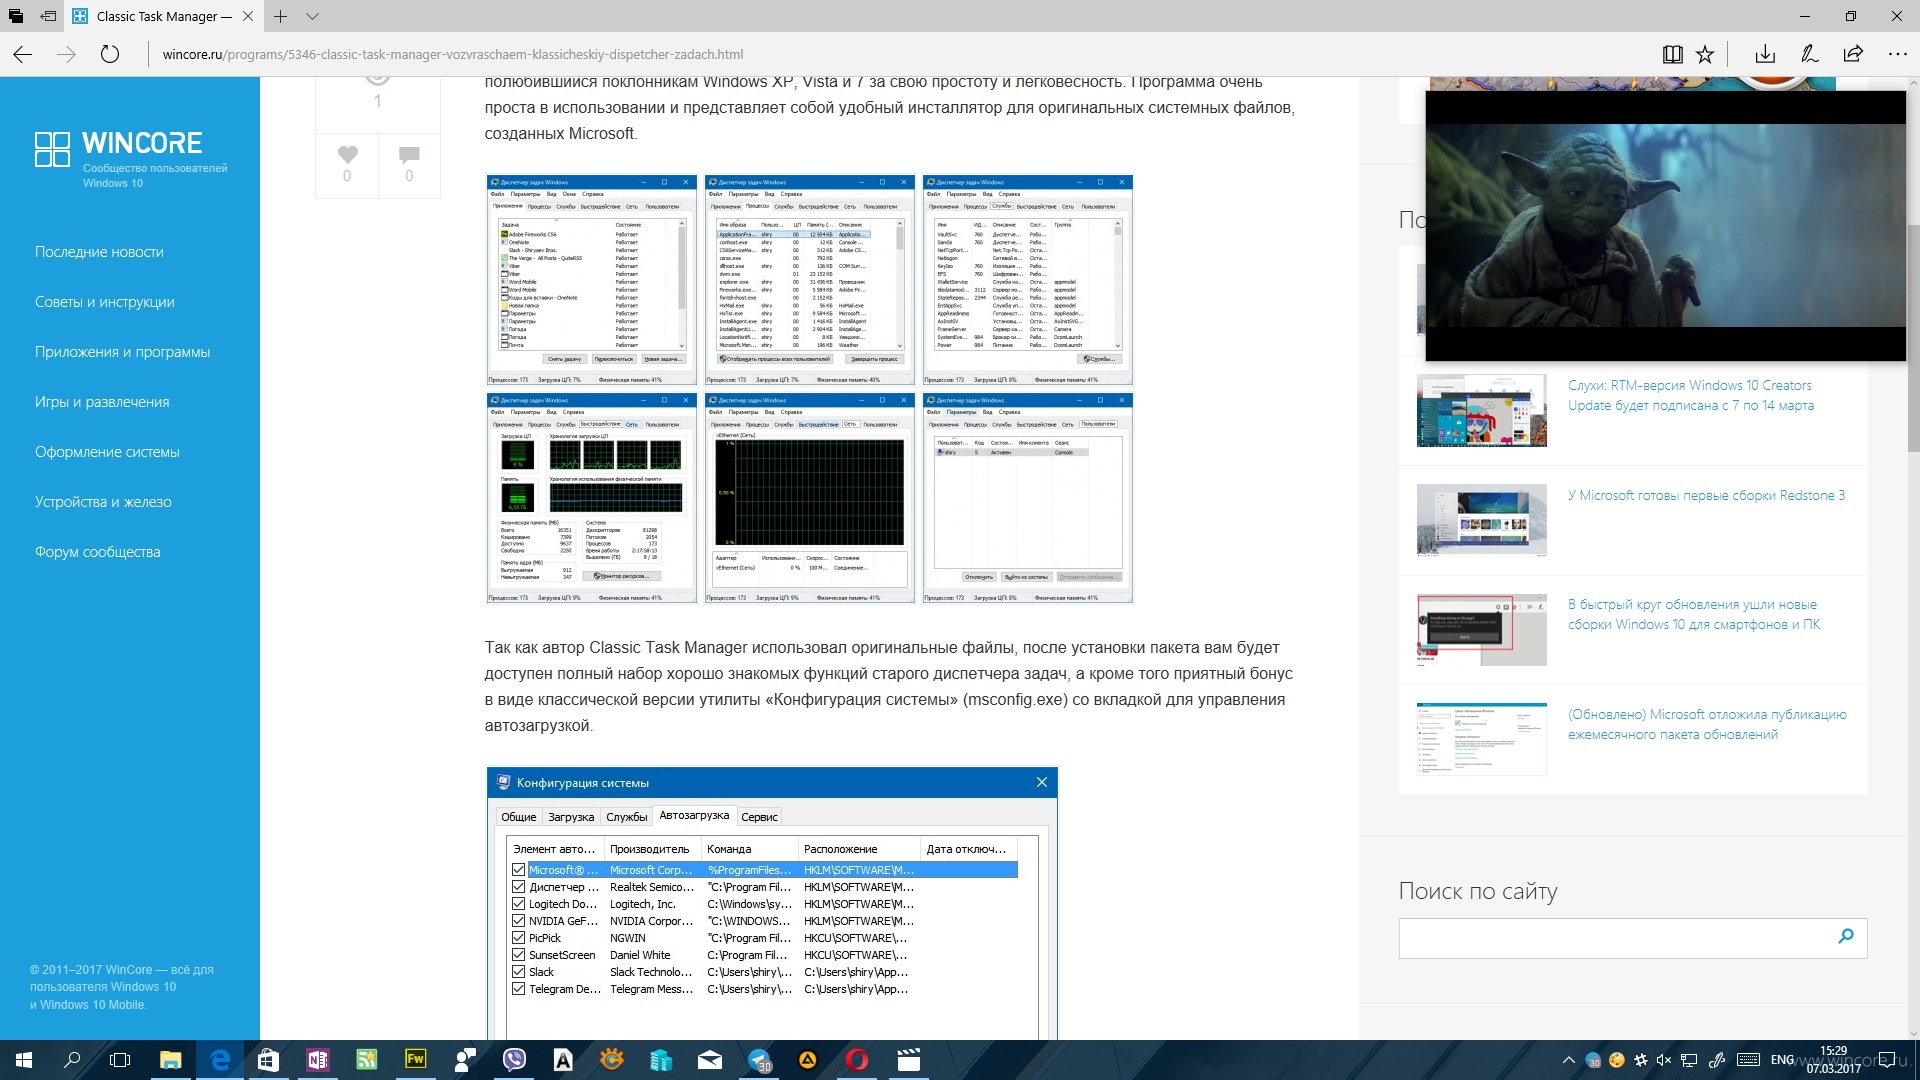
Task: Add page to favorites star
Action: tap(1705, 54)
